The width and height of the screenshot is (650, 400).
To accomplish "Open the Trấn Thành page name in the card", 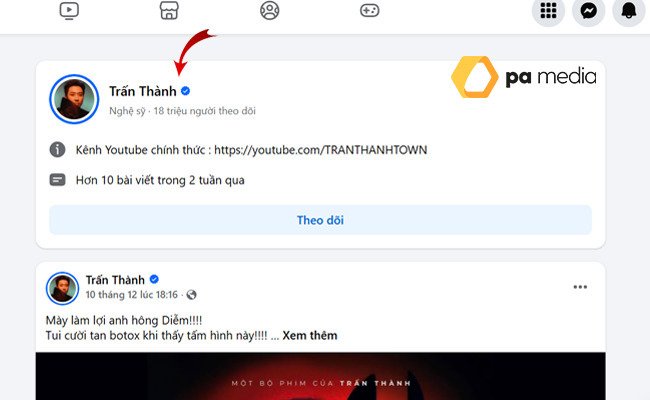I will (x=143, y=91).
